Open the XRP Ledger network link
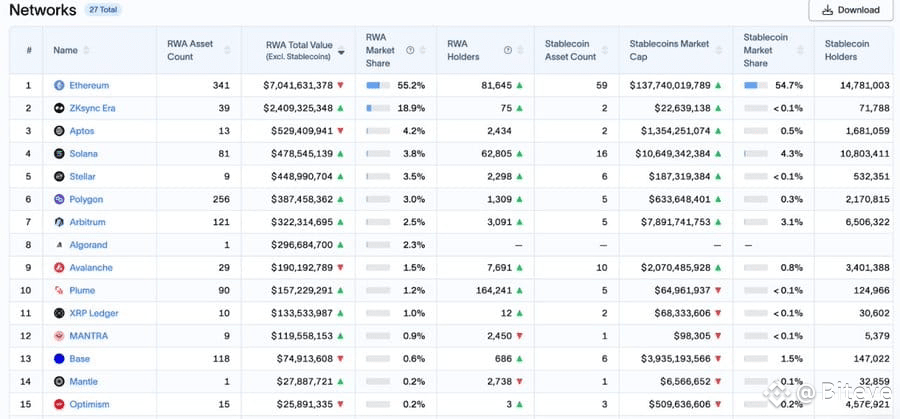Image resolution: width=900 pixels, height=419 pixels. (x=94, y=313)
